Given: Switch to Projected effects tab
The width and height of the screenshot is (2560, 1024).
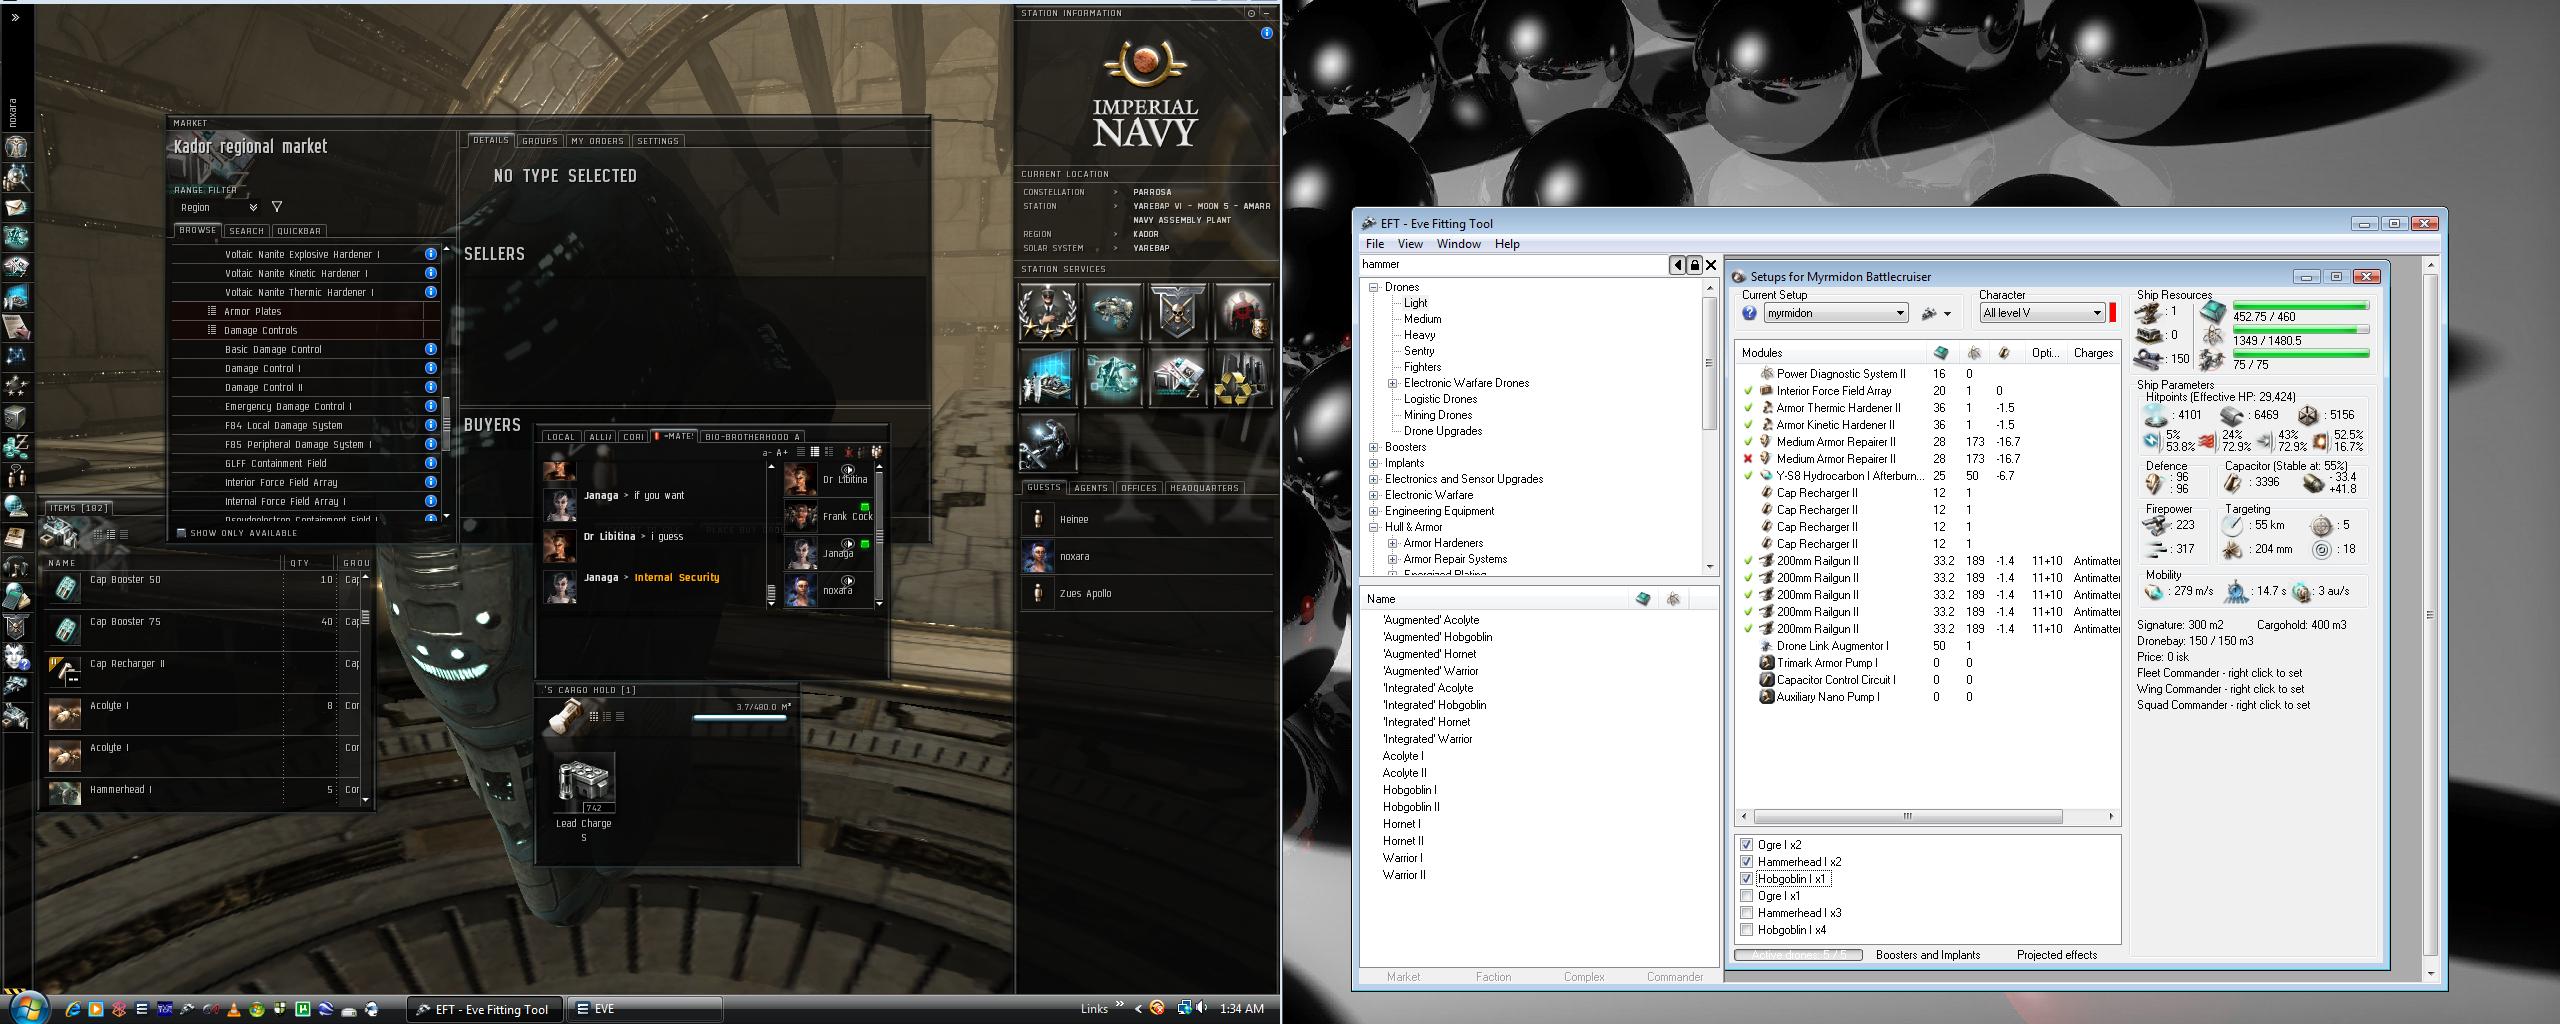Looking at the screenshot, I should point(2057,955).
